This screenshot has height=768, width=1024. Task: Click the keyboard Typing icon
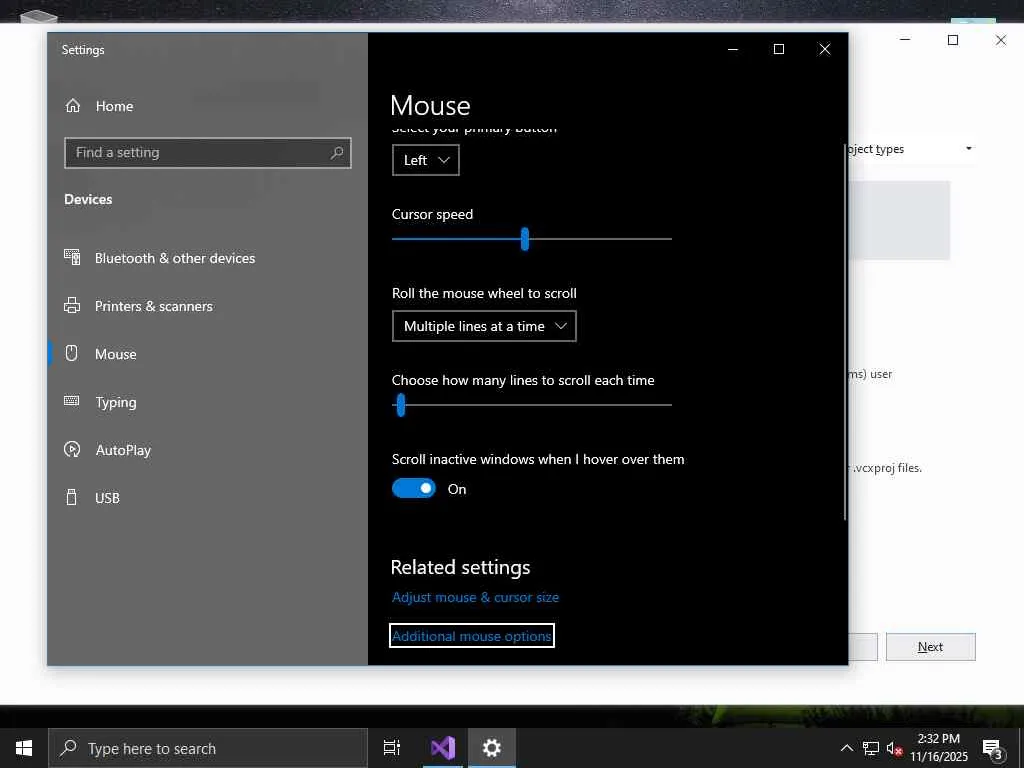(x=72, y=401)
